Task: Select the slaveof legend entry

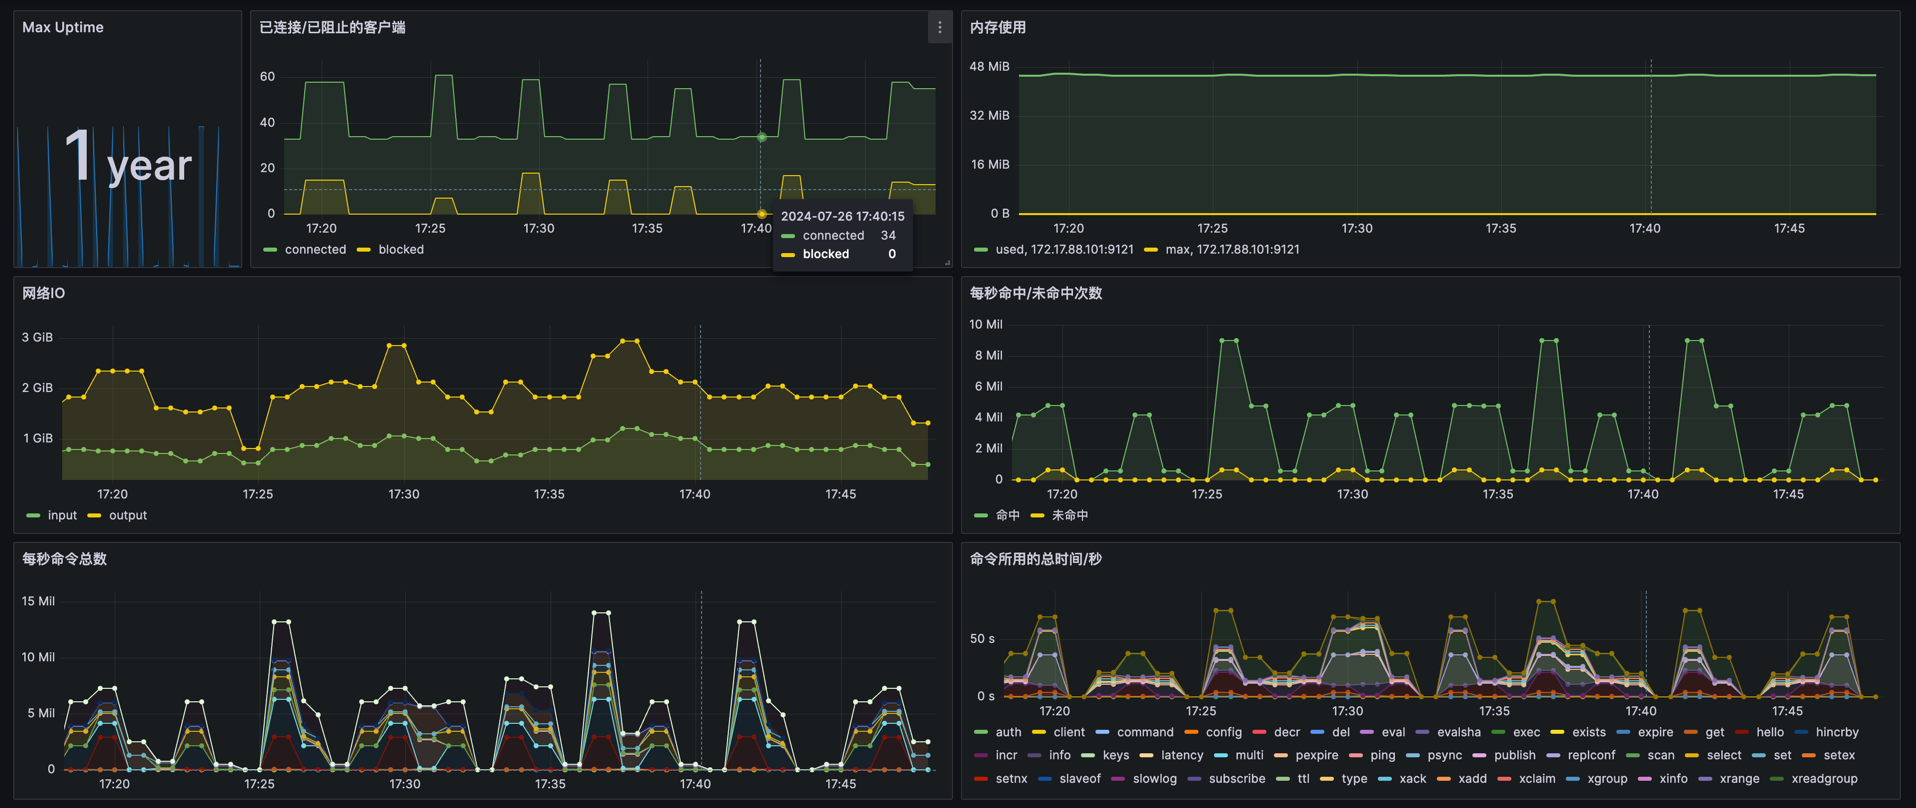Action: click(1080, 779)
